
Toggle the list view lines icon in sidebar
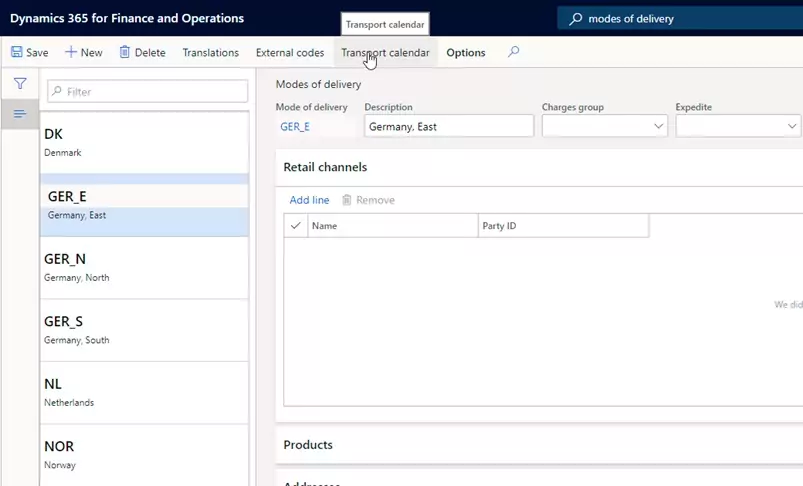(x=20, y=113)
